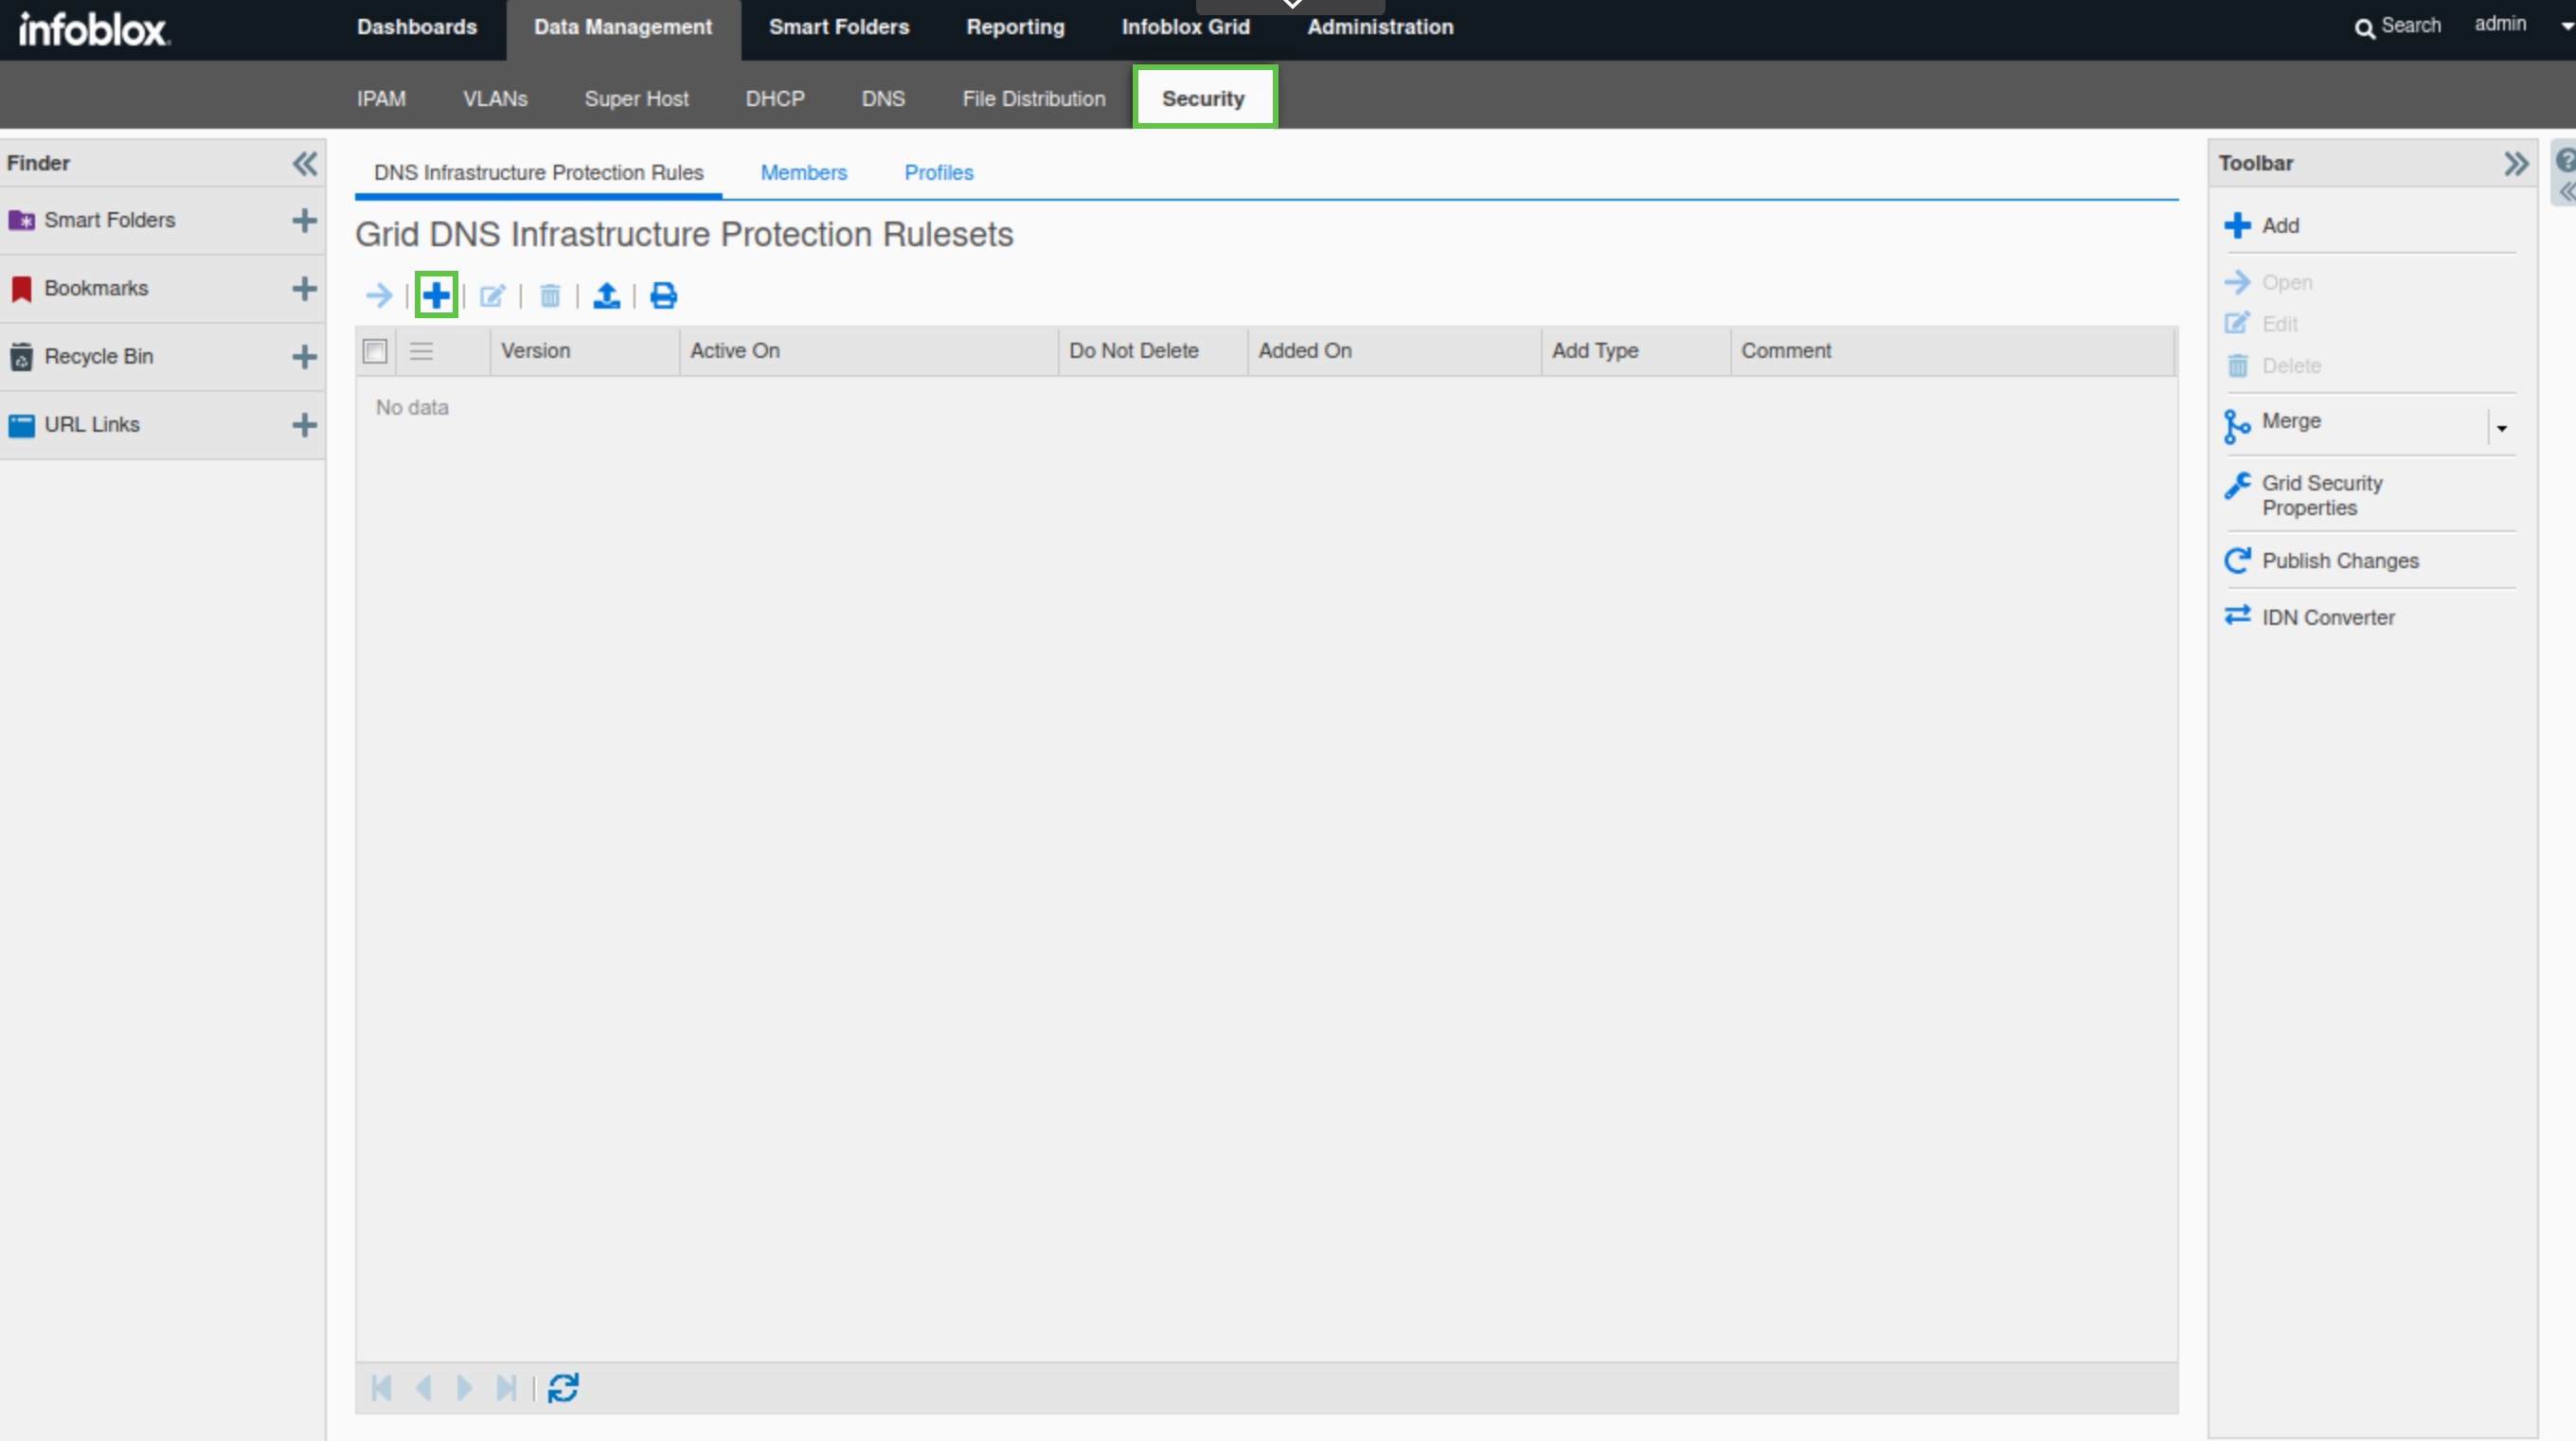
Task: Click the refresh icon in pagination bar
Action: coord(563,1387)
